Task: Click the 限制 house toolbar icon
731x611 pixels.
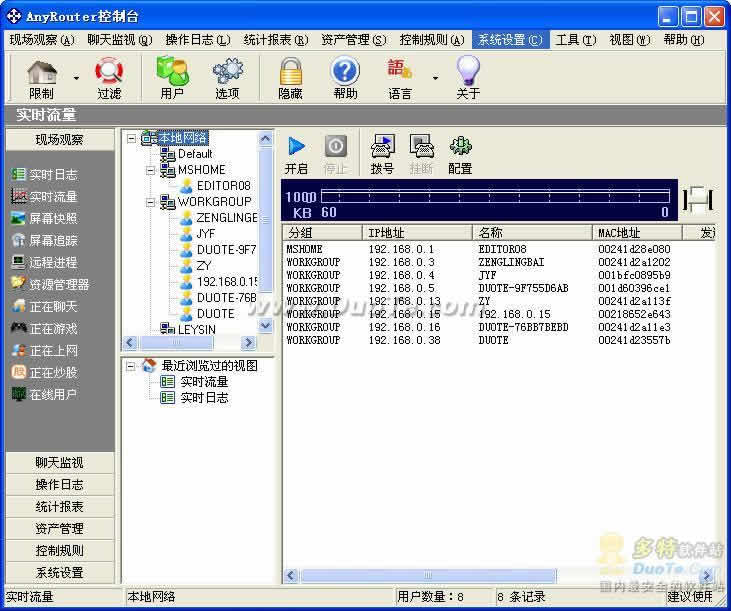Action: (x=41, y=73)
